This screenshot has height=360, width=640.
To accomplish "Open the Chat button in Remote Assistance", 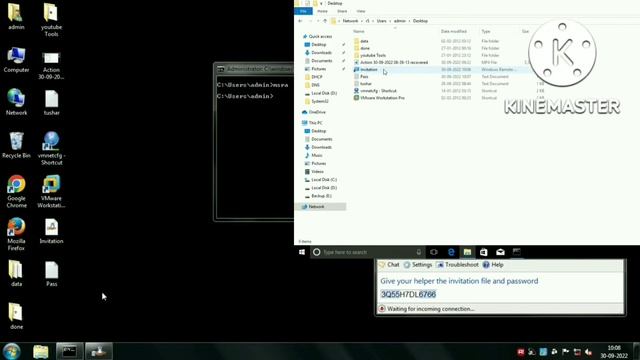I will pos(389,265).
